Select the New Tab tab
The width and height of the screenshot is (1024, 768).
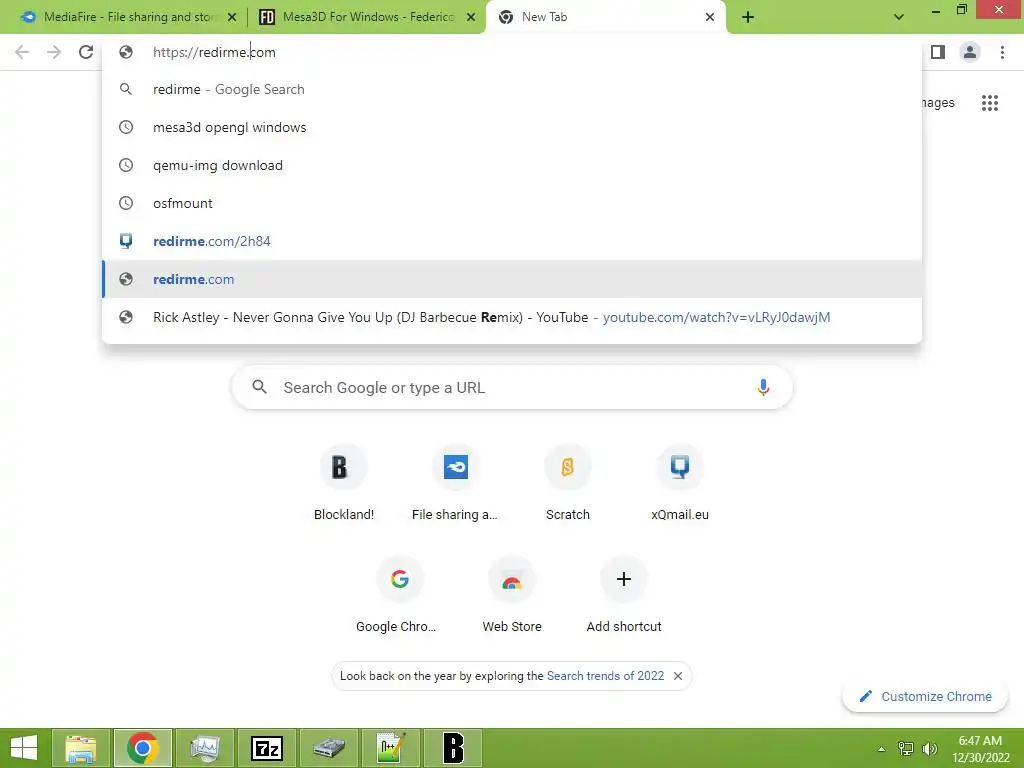coord(605,18)
